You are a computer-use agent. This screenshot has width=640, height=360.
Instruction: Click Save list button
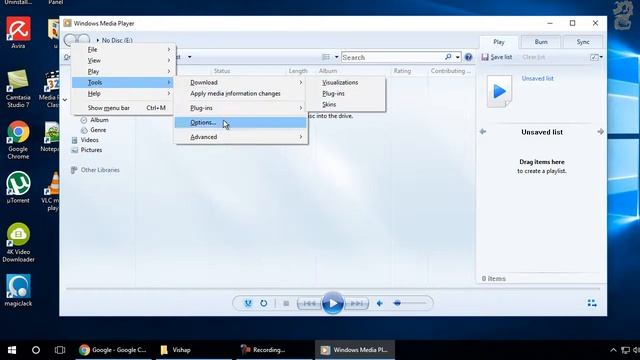pos(496,57)
